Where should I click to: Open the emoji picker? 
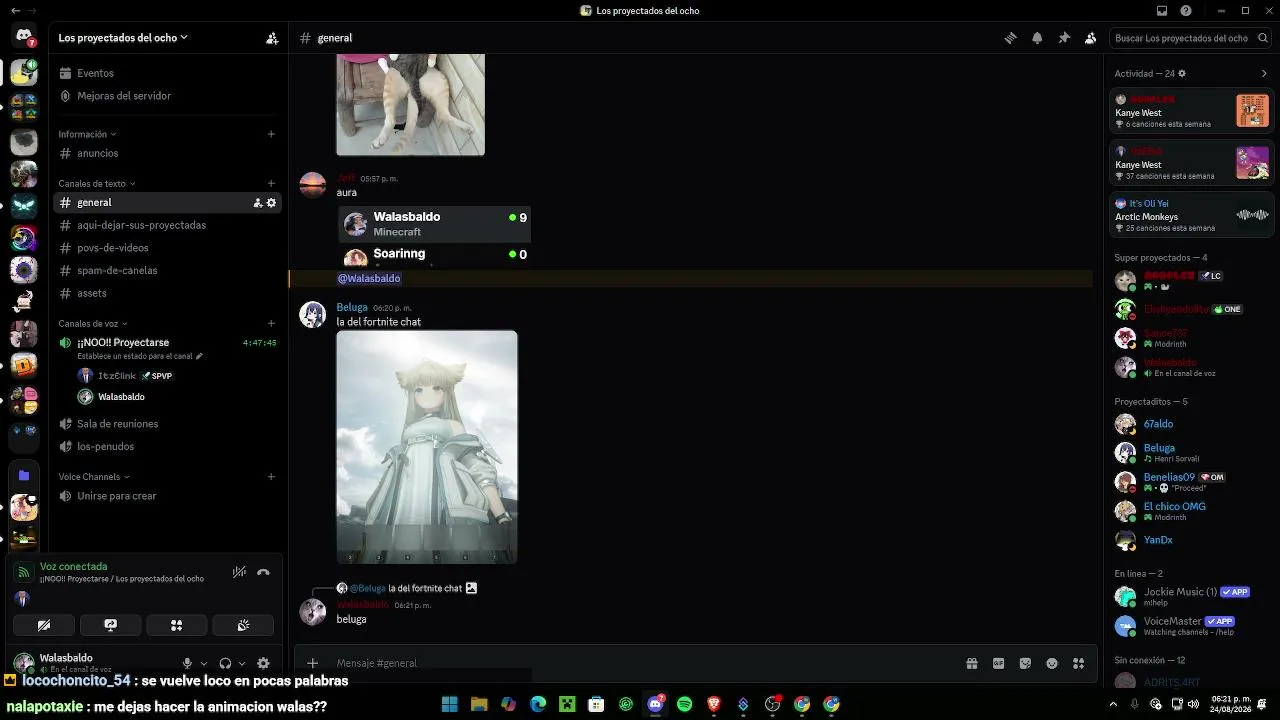click(x=1052, y=663)
